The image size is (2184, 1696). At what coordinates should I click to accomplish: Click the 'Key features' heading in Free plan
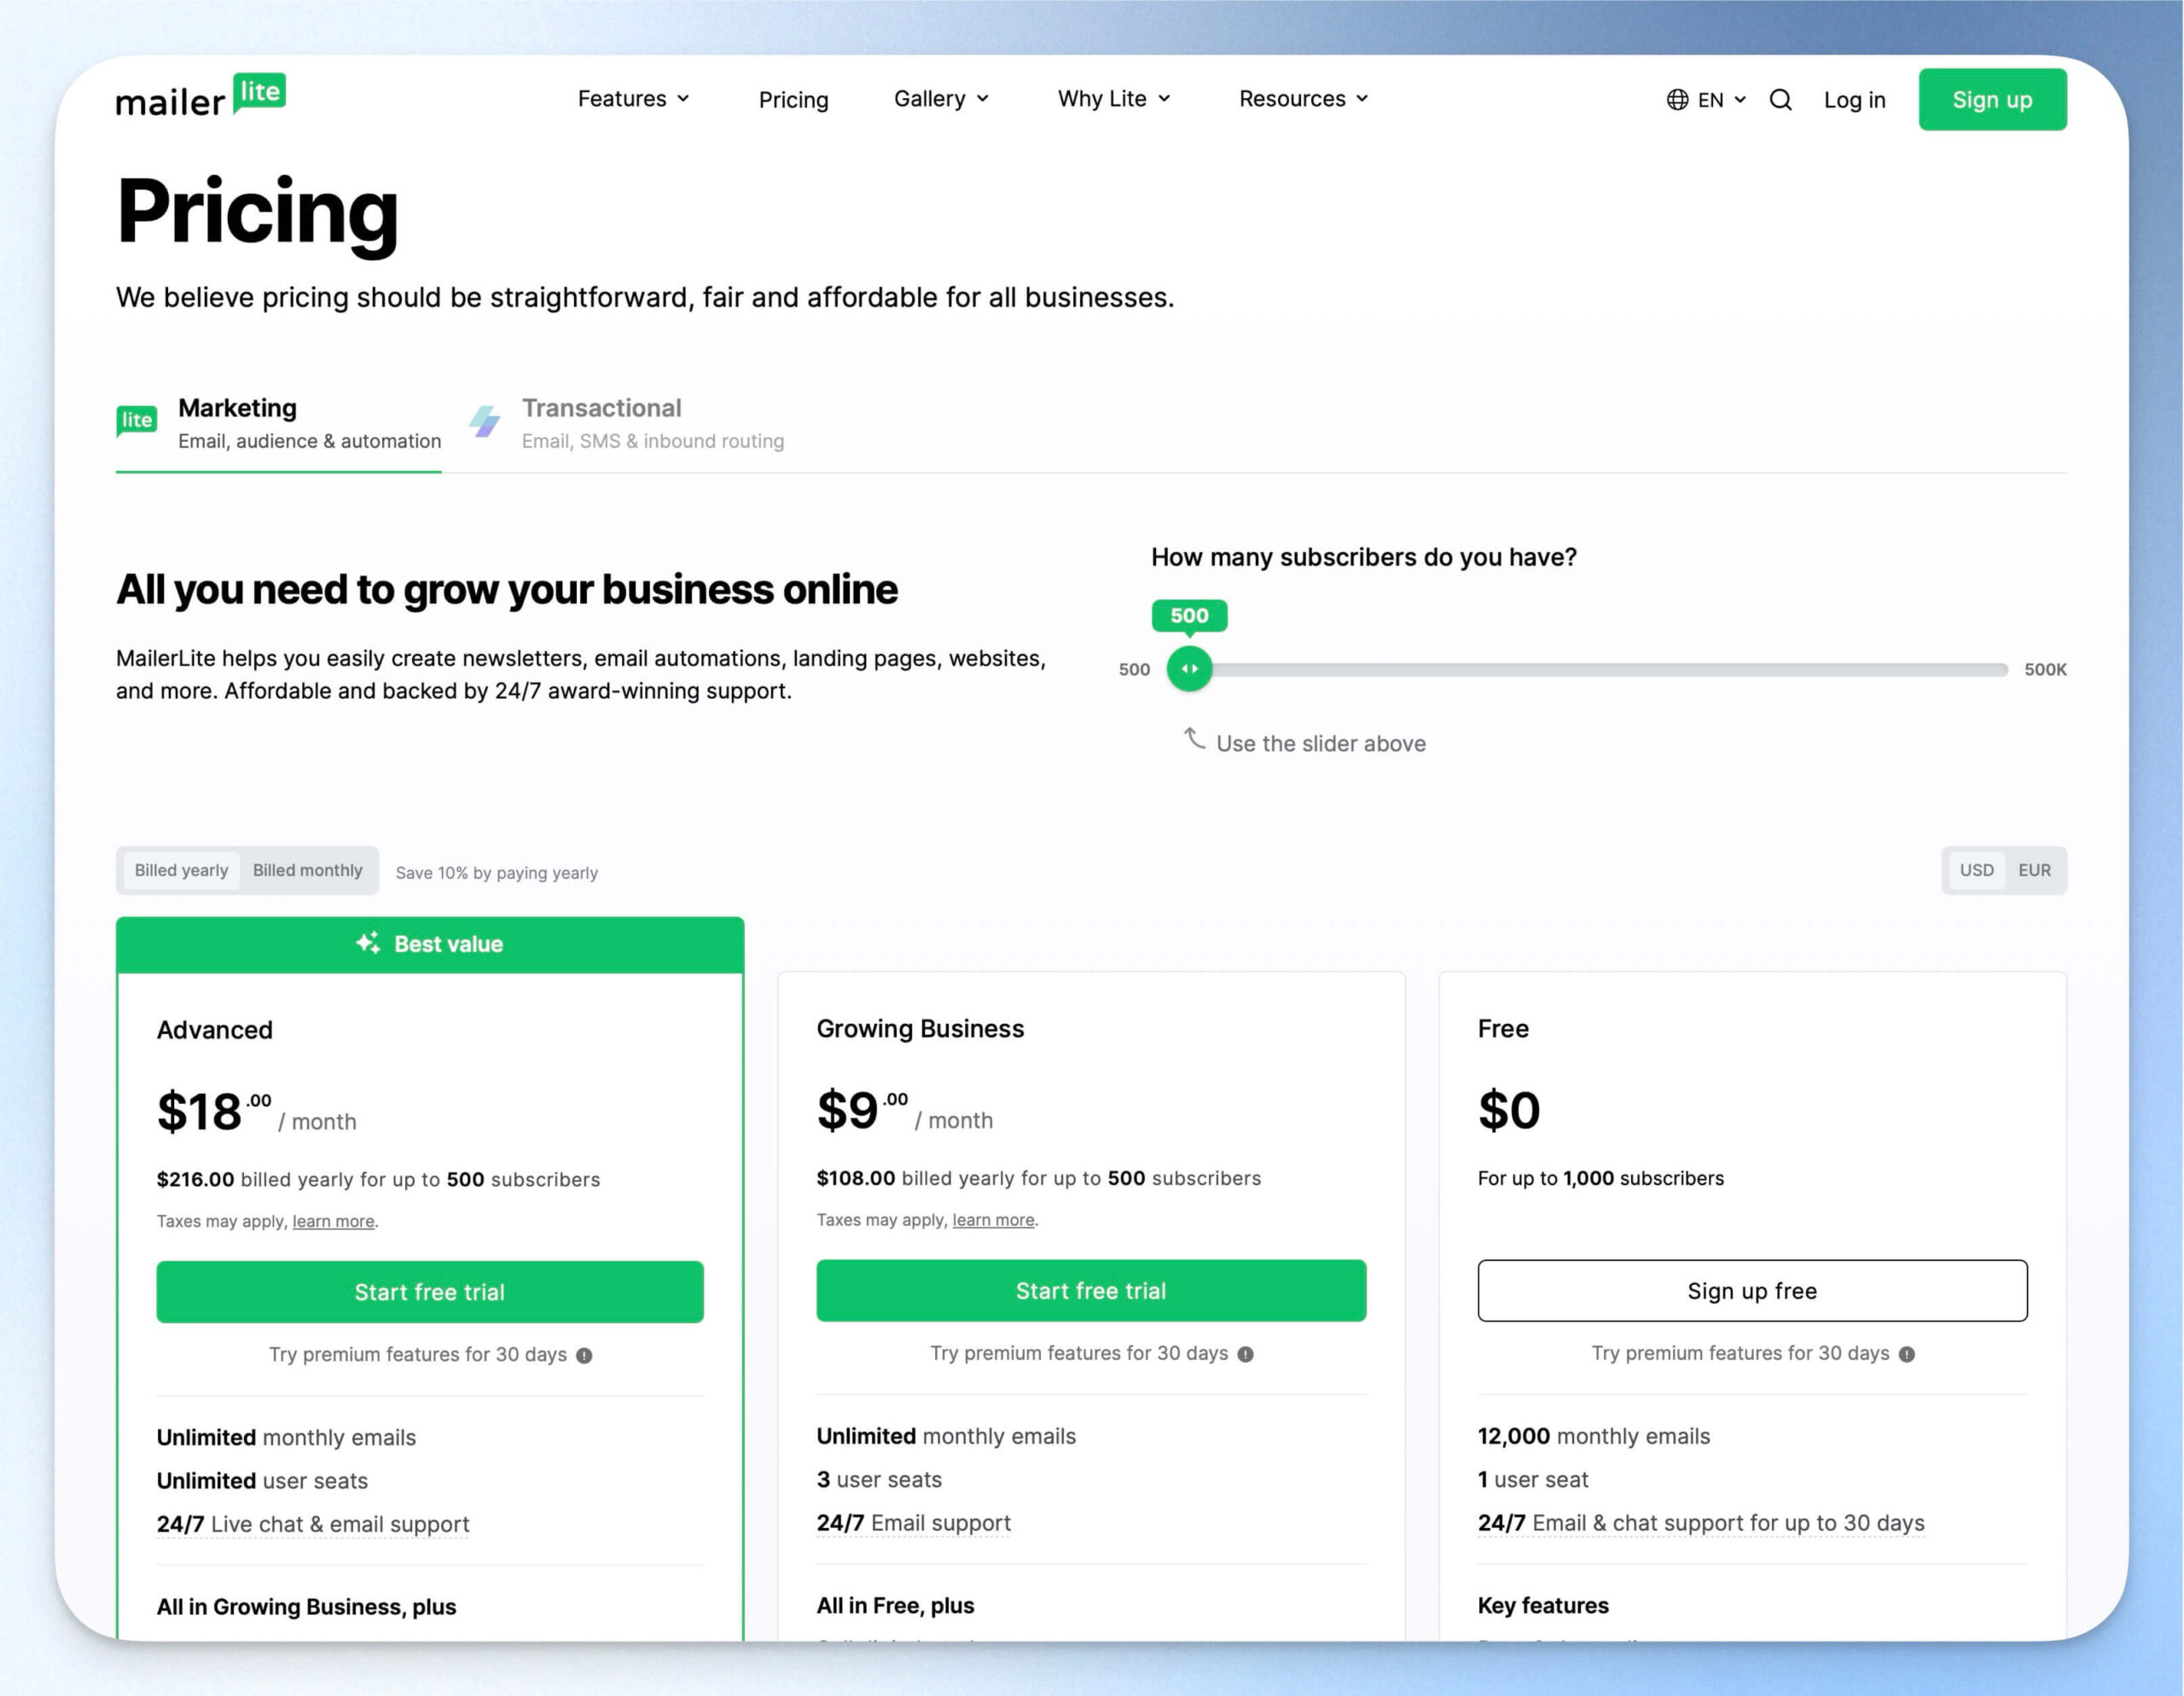[1543, 1605]
